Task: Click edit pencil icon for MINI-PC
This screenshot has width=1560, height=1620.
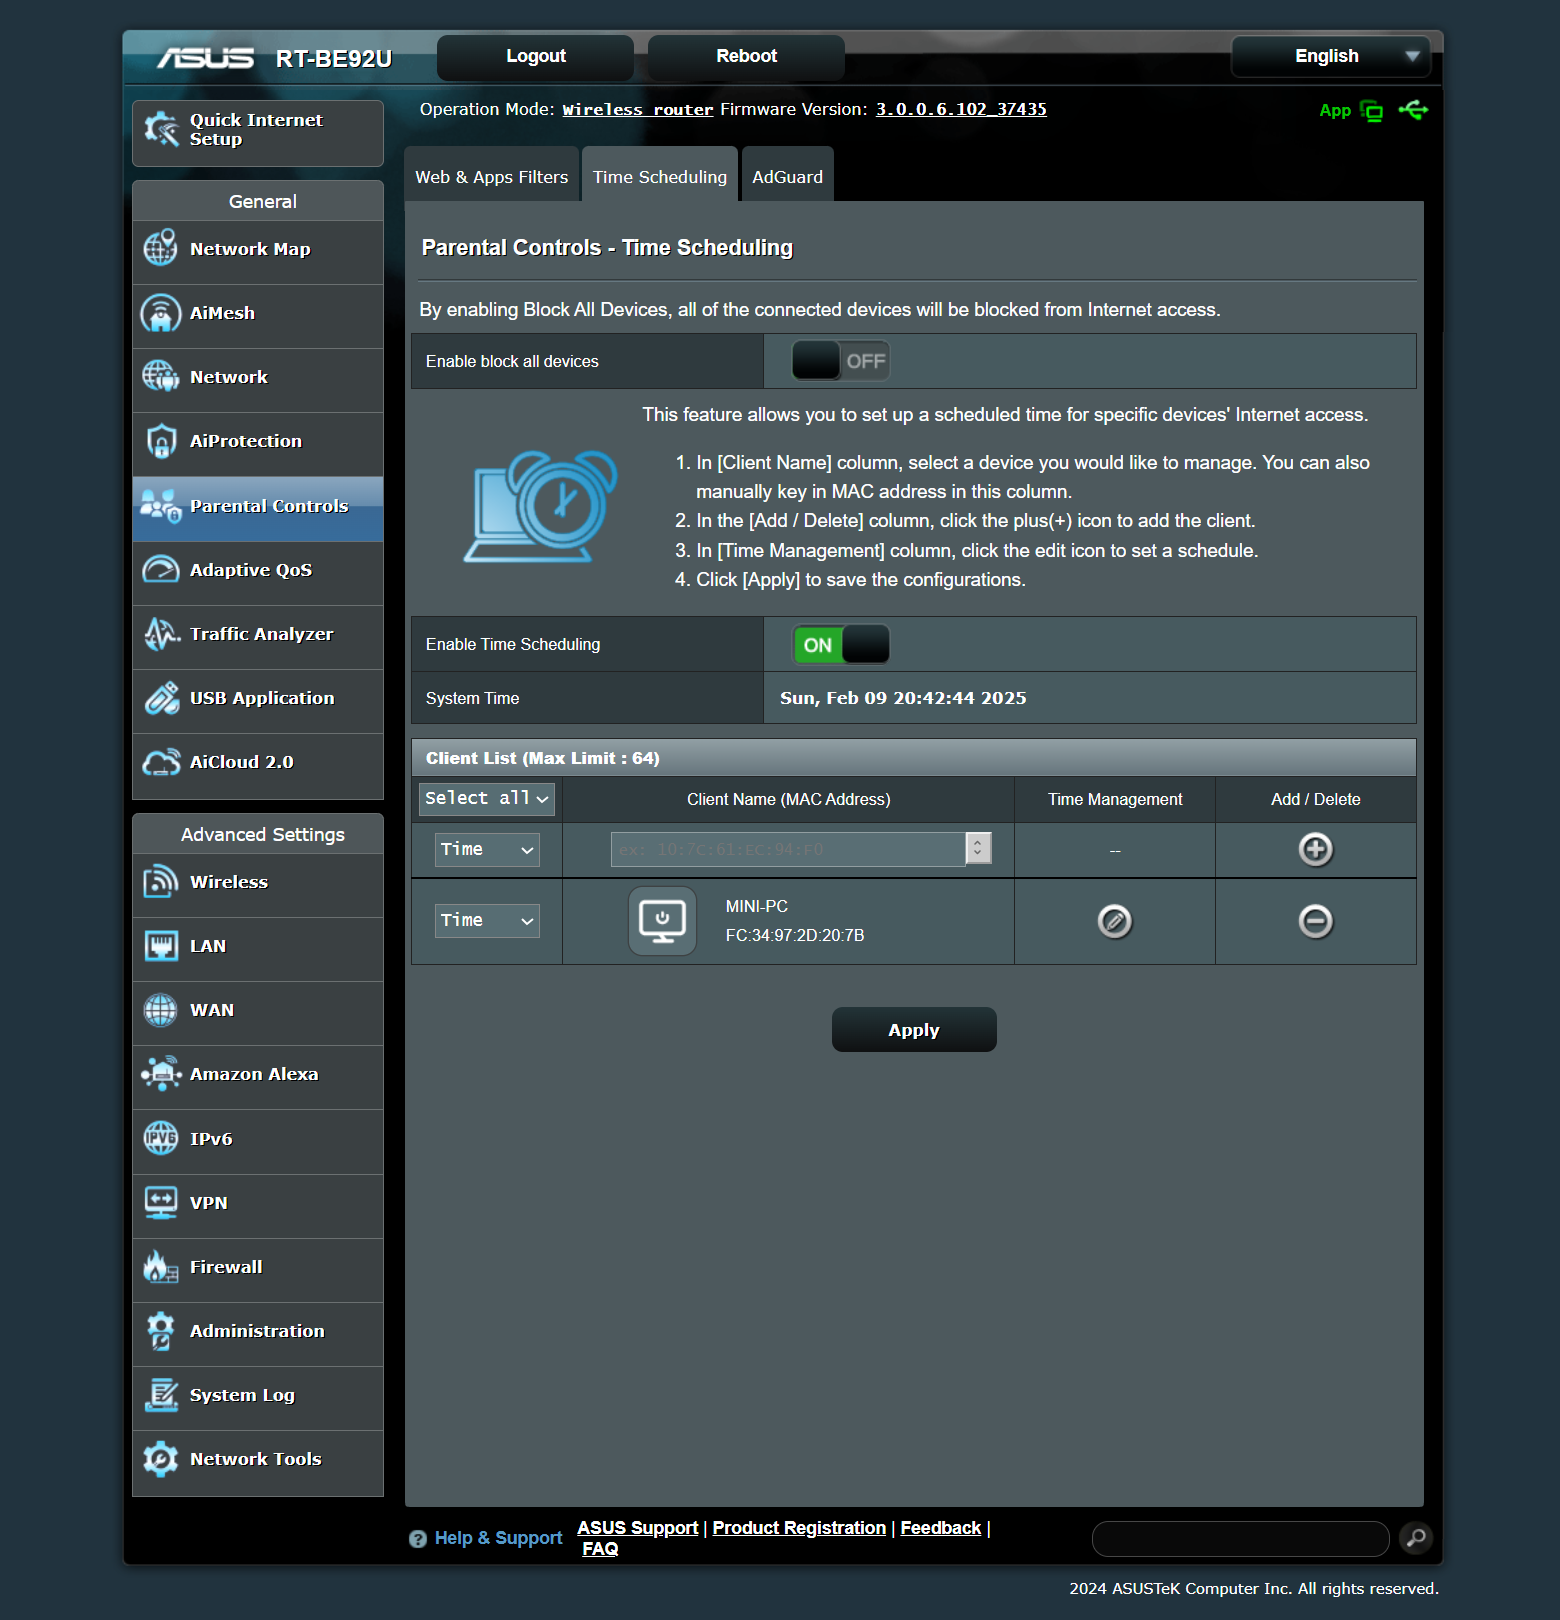Action: pyautogui.click(x=1115, y=921)
